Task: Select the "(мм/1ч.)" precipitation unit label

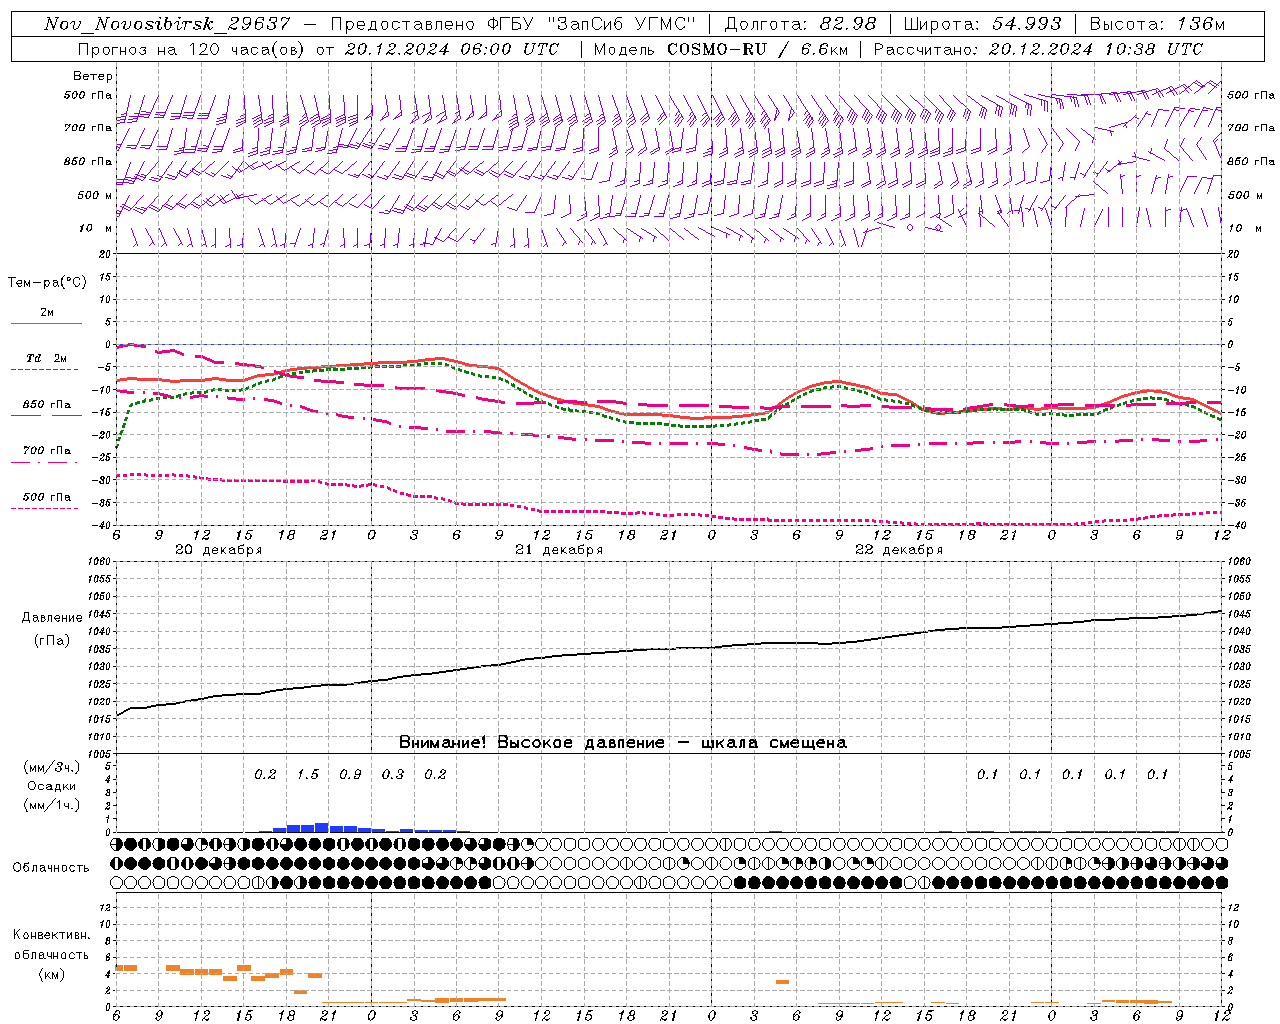Action: click(x=52, y=805)
